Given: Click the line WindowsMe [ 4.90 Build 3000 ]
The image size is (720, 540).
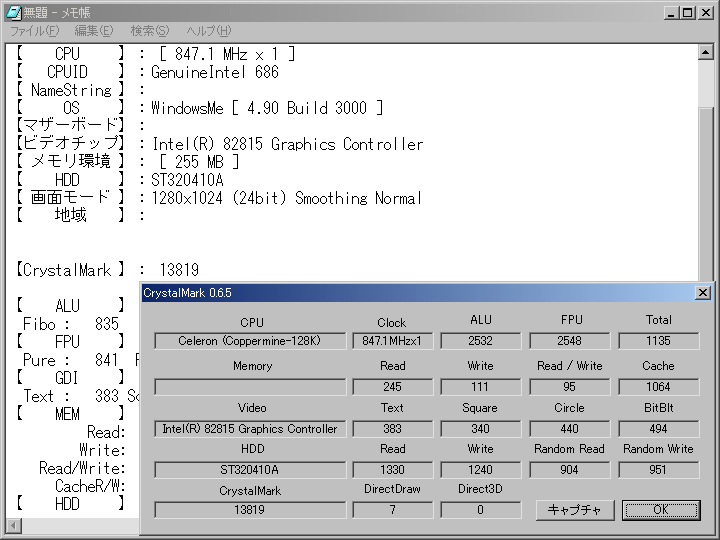Looking at the screenshot, I should [x=267, y=108].
